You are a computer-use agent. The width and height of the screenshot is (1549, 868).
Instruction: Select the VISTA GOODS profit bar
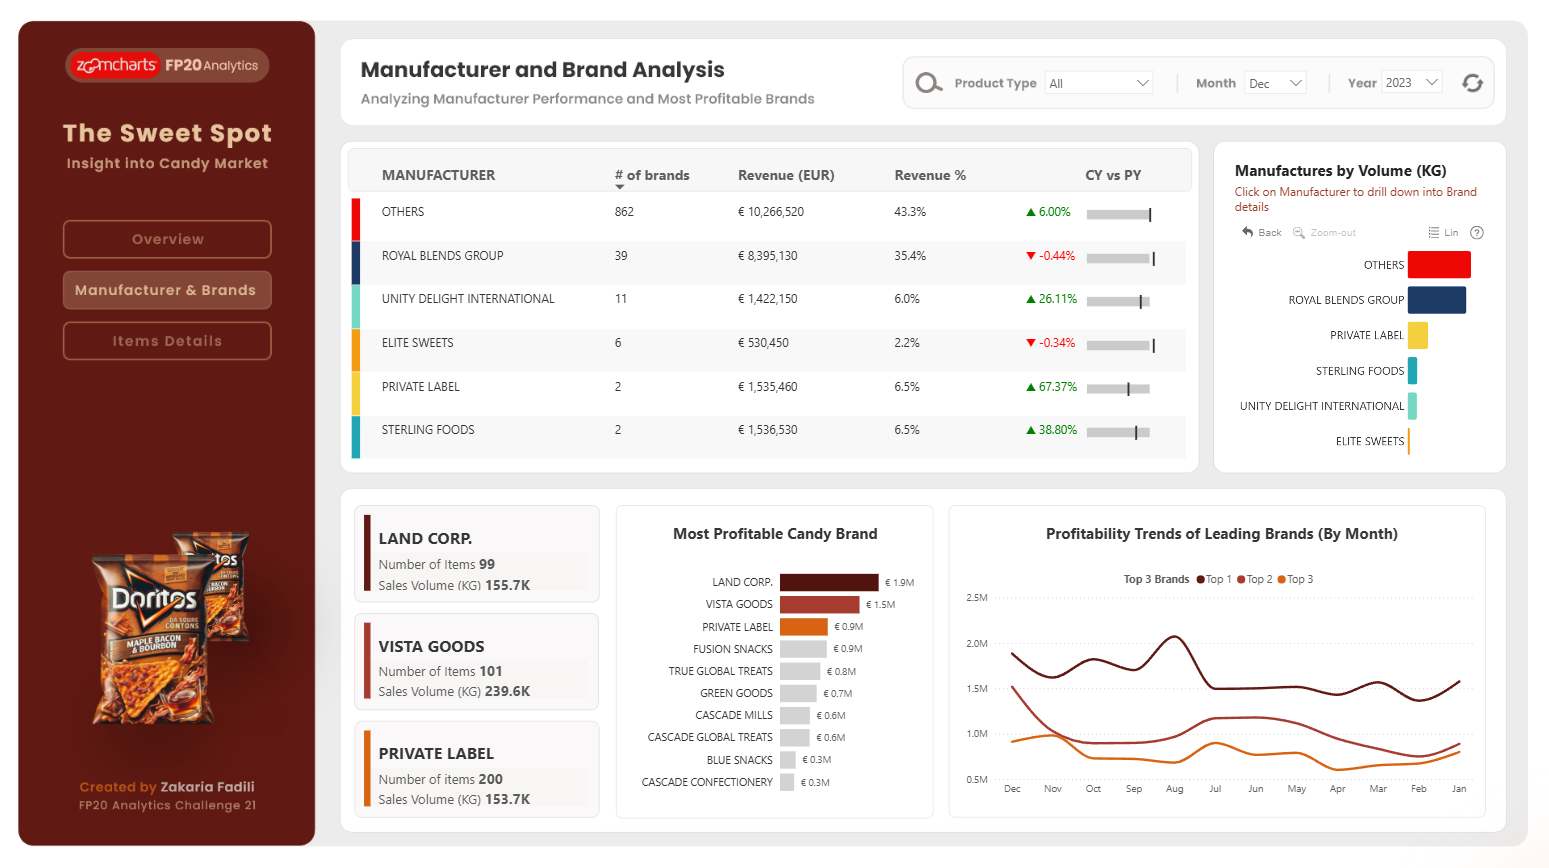tap(820, 604)
